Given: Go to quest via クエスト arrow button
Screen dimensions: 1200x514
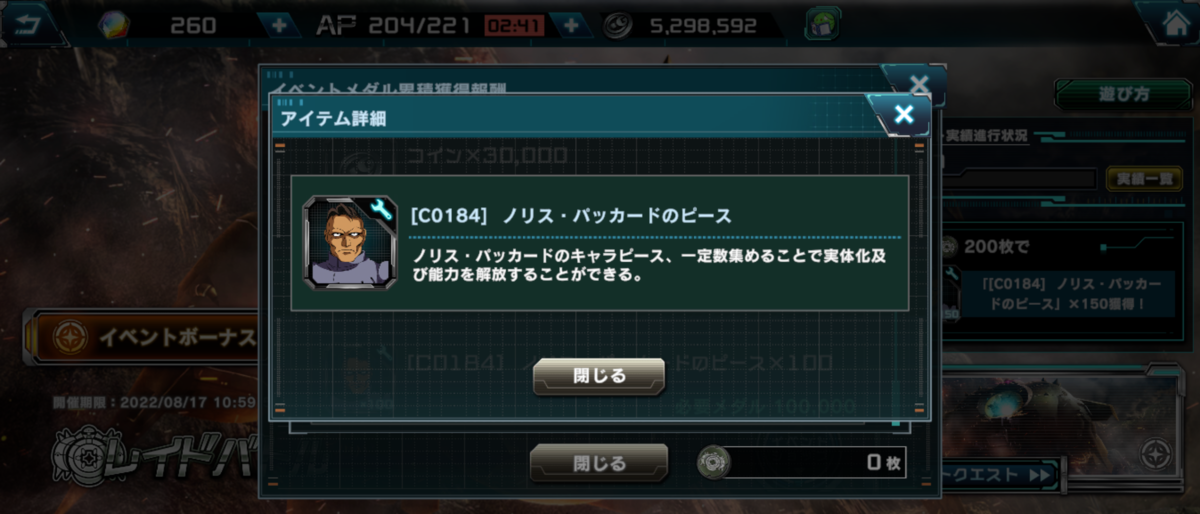Looking at the screenshot, I should [x=1000, y=475].
